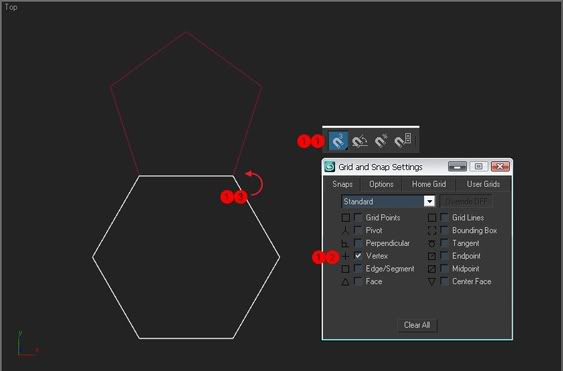Viewport: 563px width, 371px height.
Task: Select the User Grids tab
Action: (x=483, y=184)
